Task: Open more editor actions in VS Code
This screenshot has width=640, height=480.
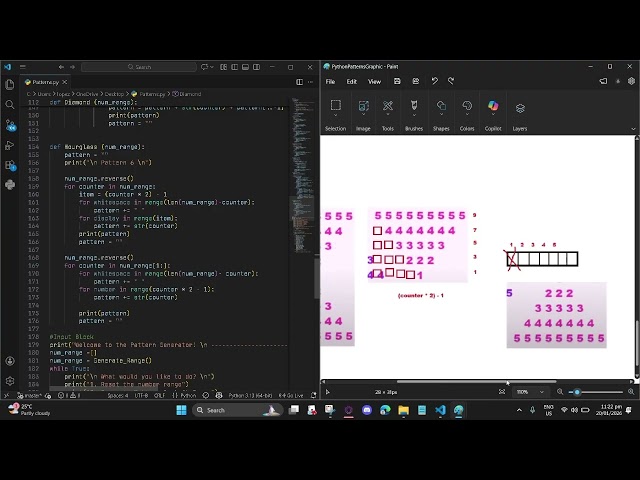Action: click(311, 82)
